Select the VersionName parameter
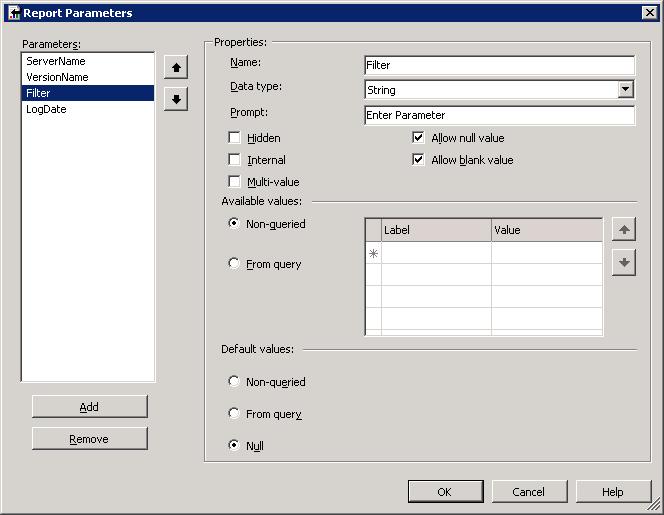Viewport: 664px width, 515px height. tap(88, 77)
